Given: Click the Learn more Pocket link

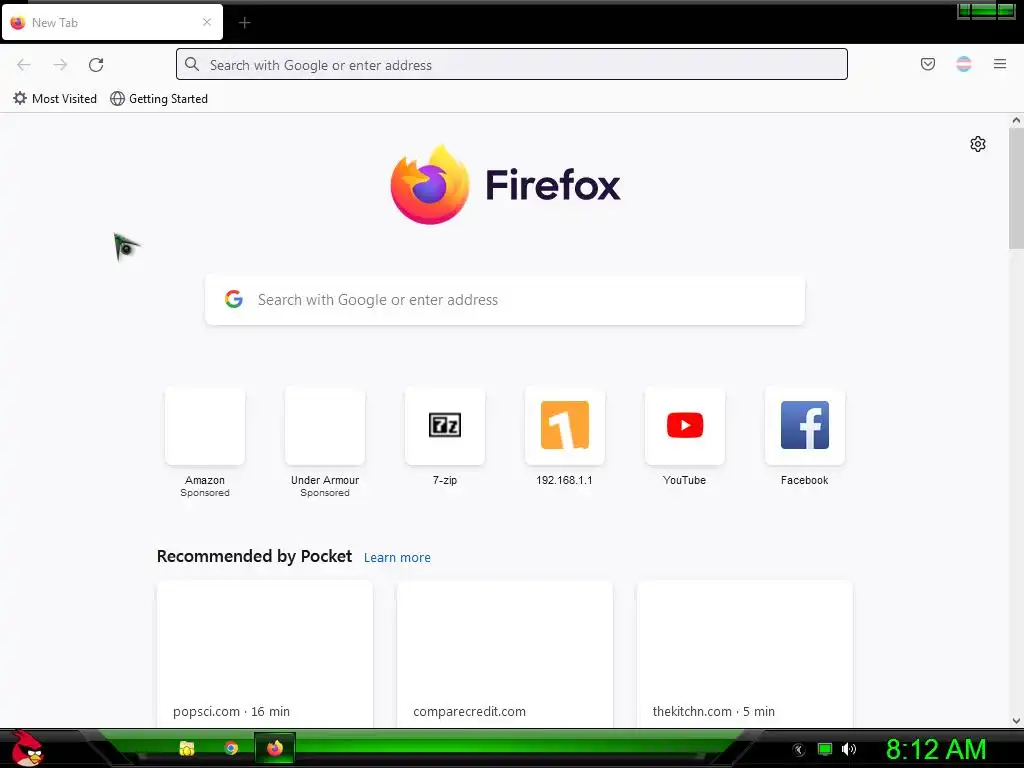Looking at the screenshot, I should 397,558.
